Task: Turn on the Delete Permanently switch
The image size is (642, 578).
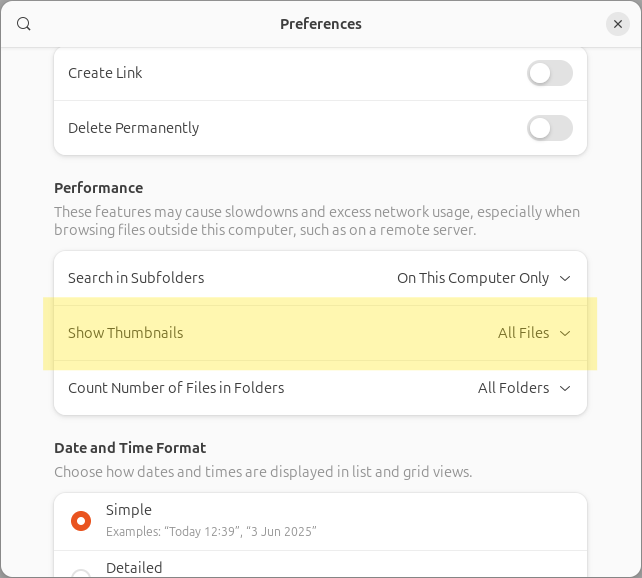Action: point(550,128)
